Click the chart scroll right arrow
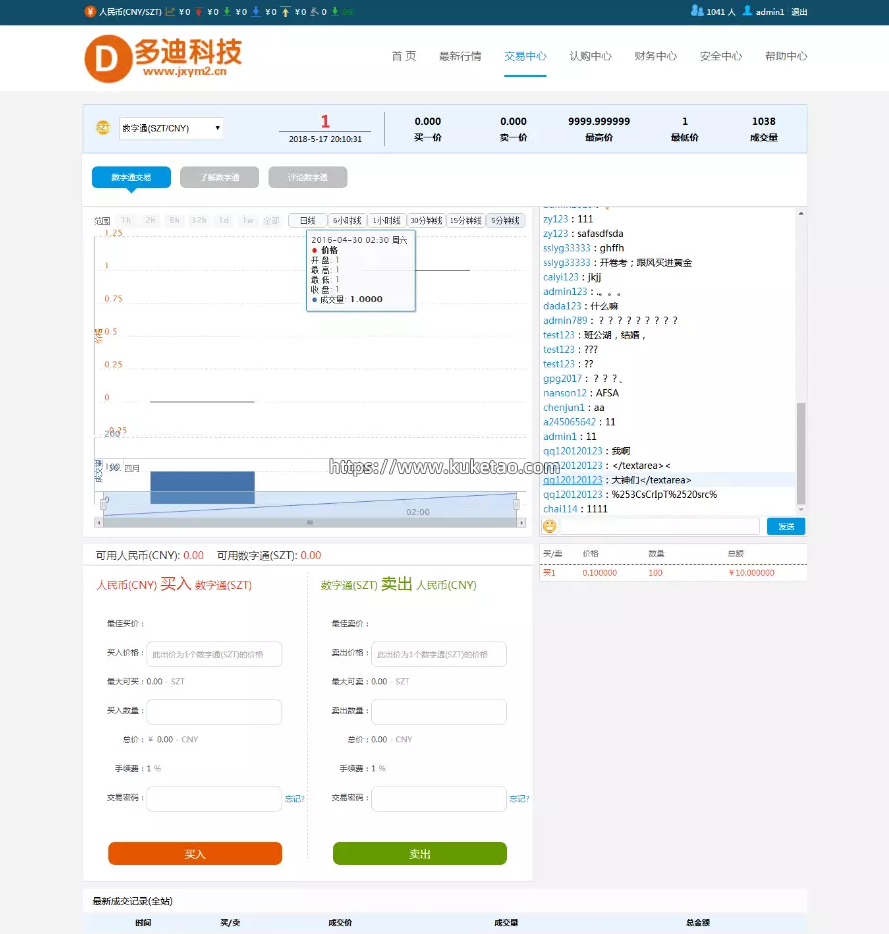Screen dimensions: 889x934 521,522
